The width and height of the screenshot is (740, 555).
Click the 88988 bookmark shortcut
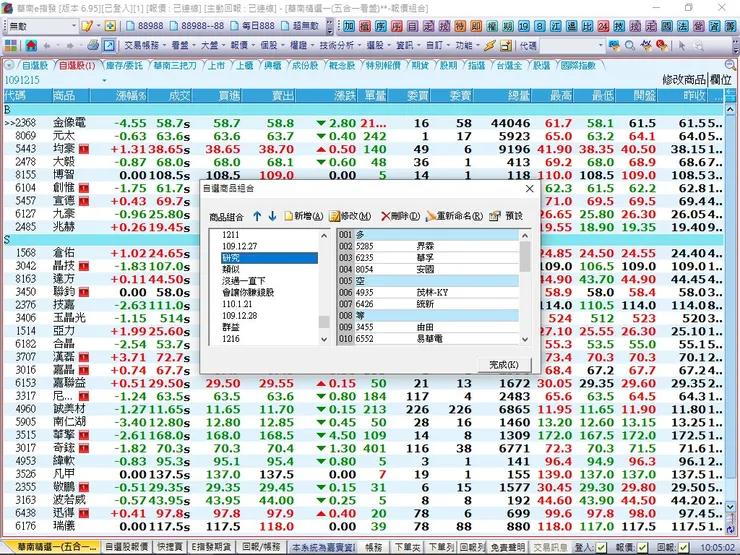(x=145, y=26)
